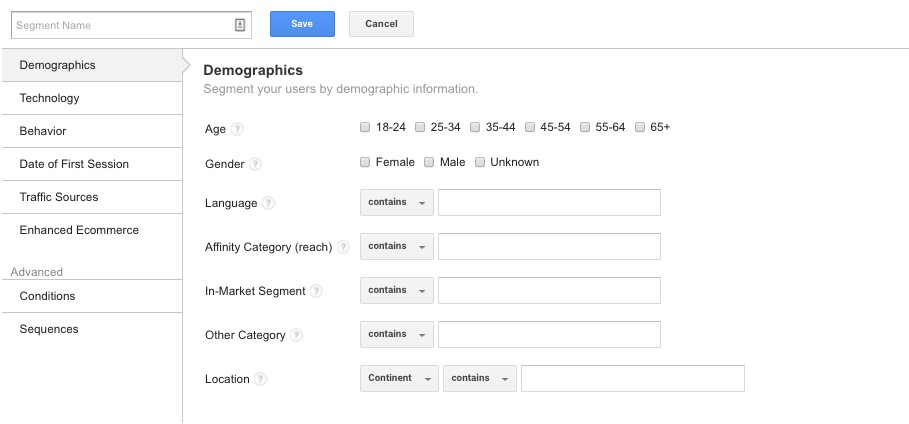Screen dimensions: 909x424
Task: Click Affinity Category help icon
Action: pyautogui.click(x=343, y=247)
